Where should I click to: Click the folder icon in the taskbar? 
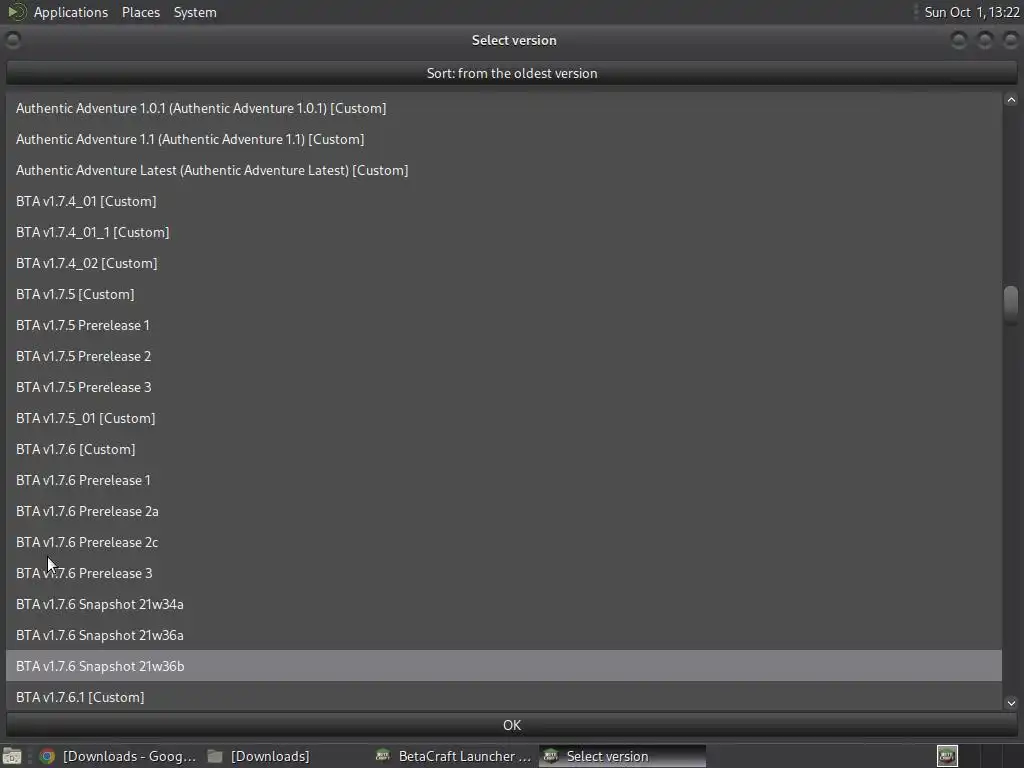pos(215,756)
